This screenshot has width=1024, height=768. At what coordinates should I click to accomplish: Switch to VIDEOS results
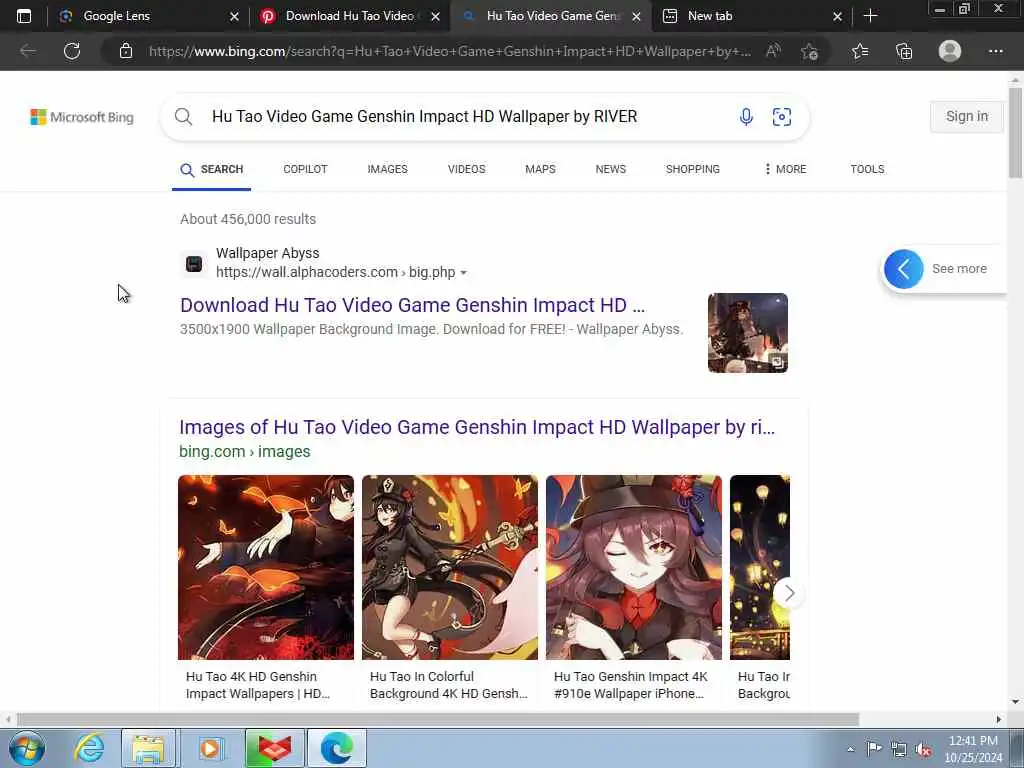click(x=466, y=169)
